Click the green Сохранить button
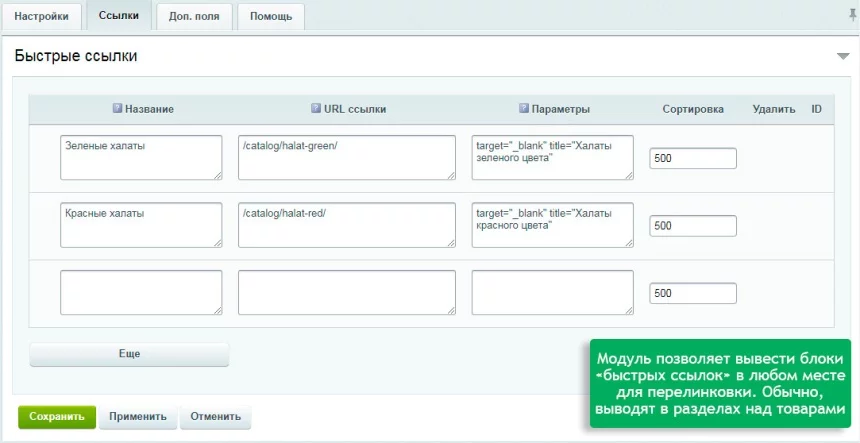860x443 pixels. 56,417
